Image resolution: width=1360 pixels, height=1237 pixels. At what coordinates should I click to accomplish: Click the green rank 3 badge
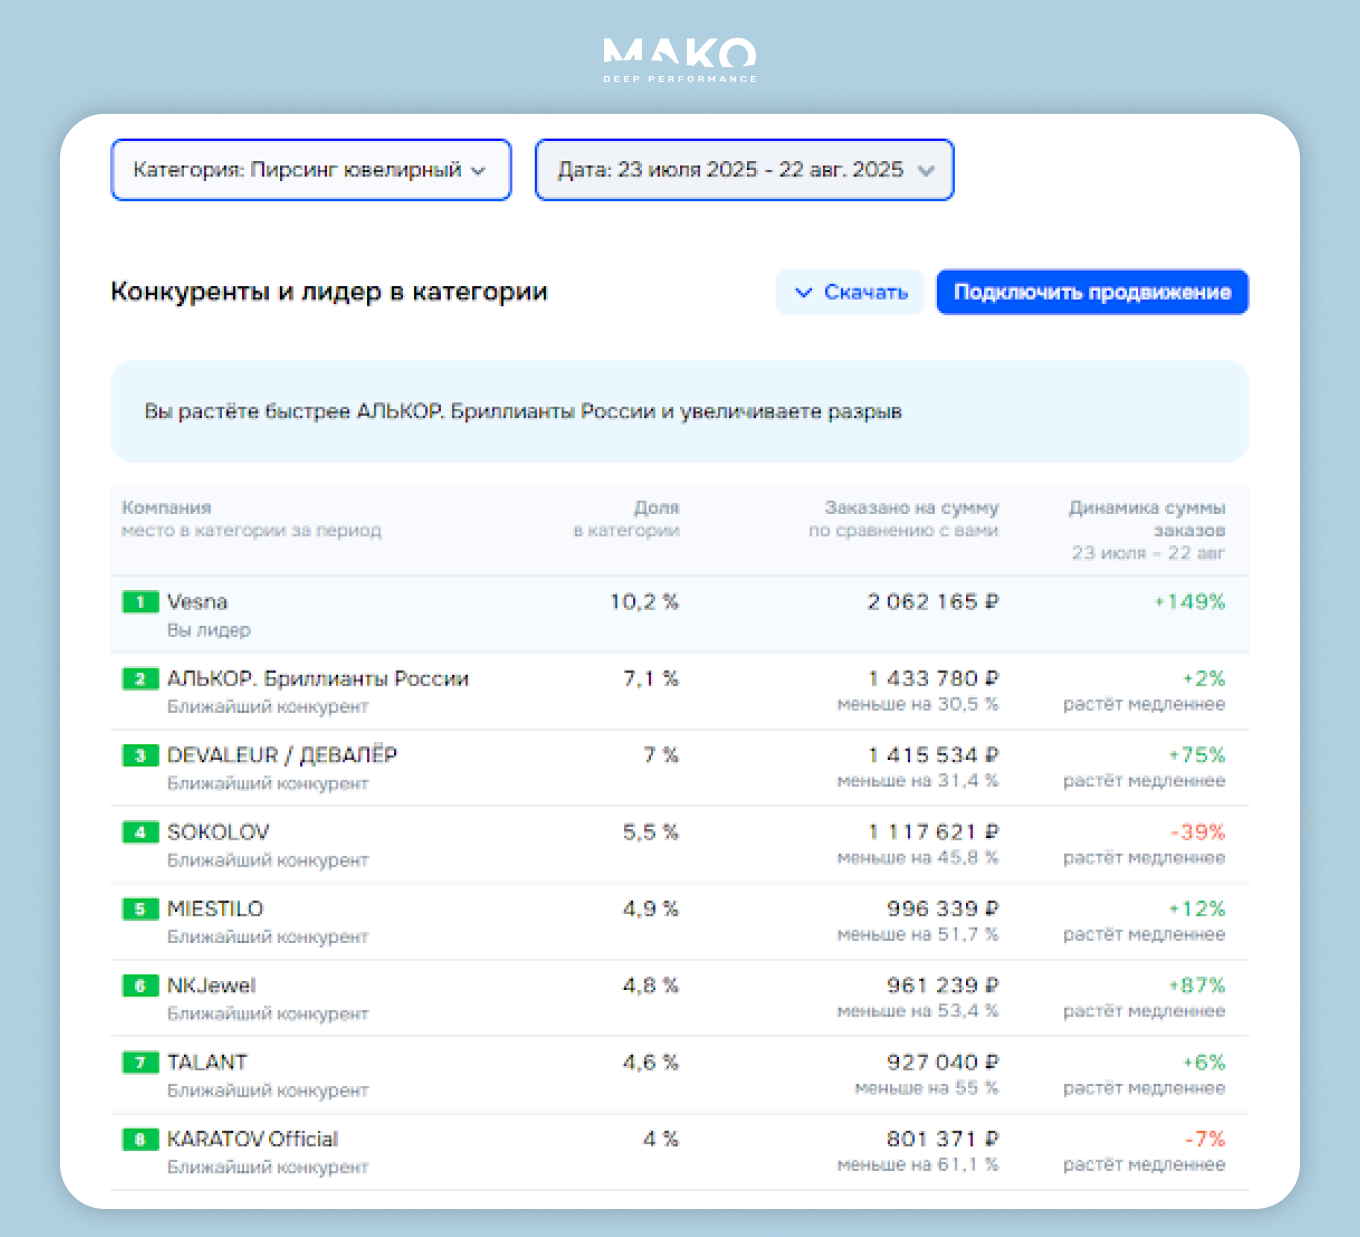click(x=140, y=756)
